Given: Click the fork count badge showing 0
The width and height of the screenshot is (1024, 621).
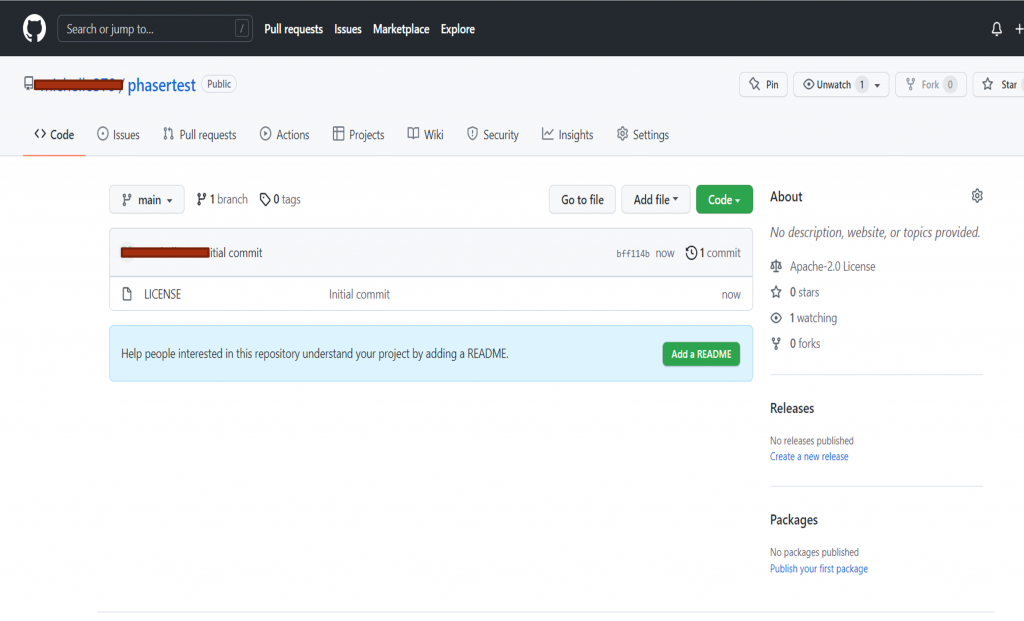Looking at the screenshot, I should (x=950, y=84).
